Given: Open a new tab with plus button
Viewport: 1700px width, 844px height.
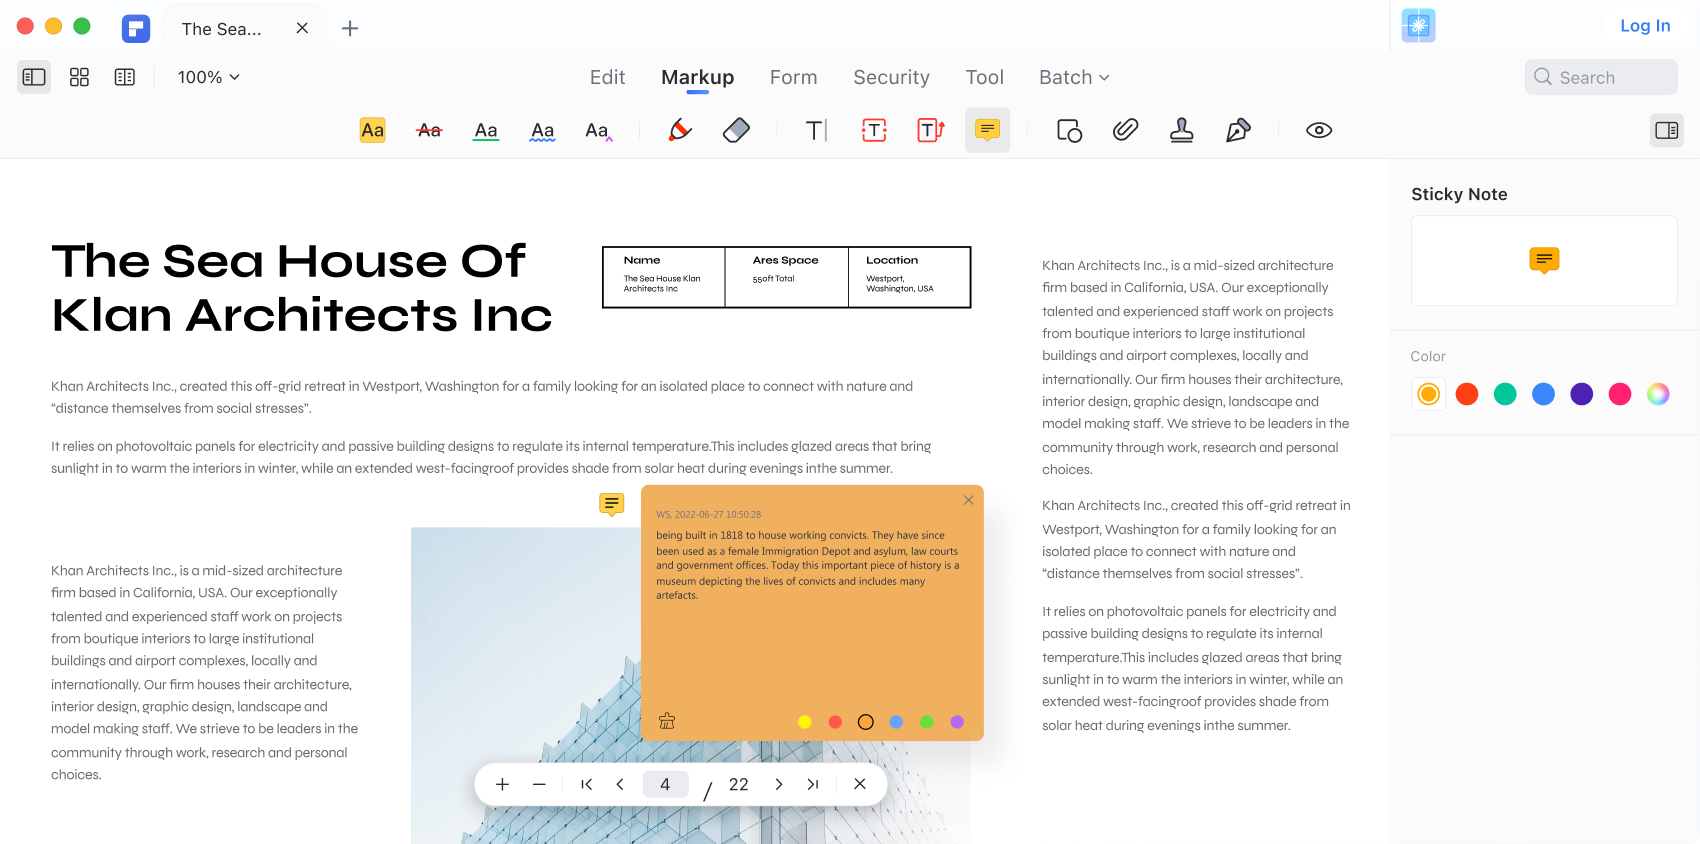Looking at the screenshot, I should (350, 28).
